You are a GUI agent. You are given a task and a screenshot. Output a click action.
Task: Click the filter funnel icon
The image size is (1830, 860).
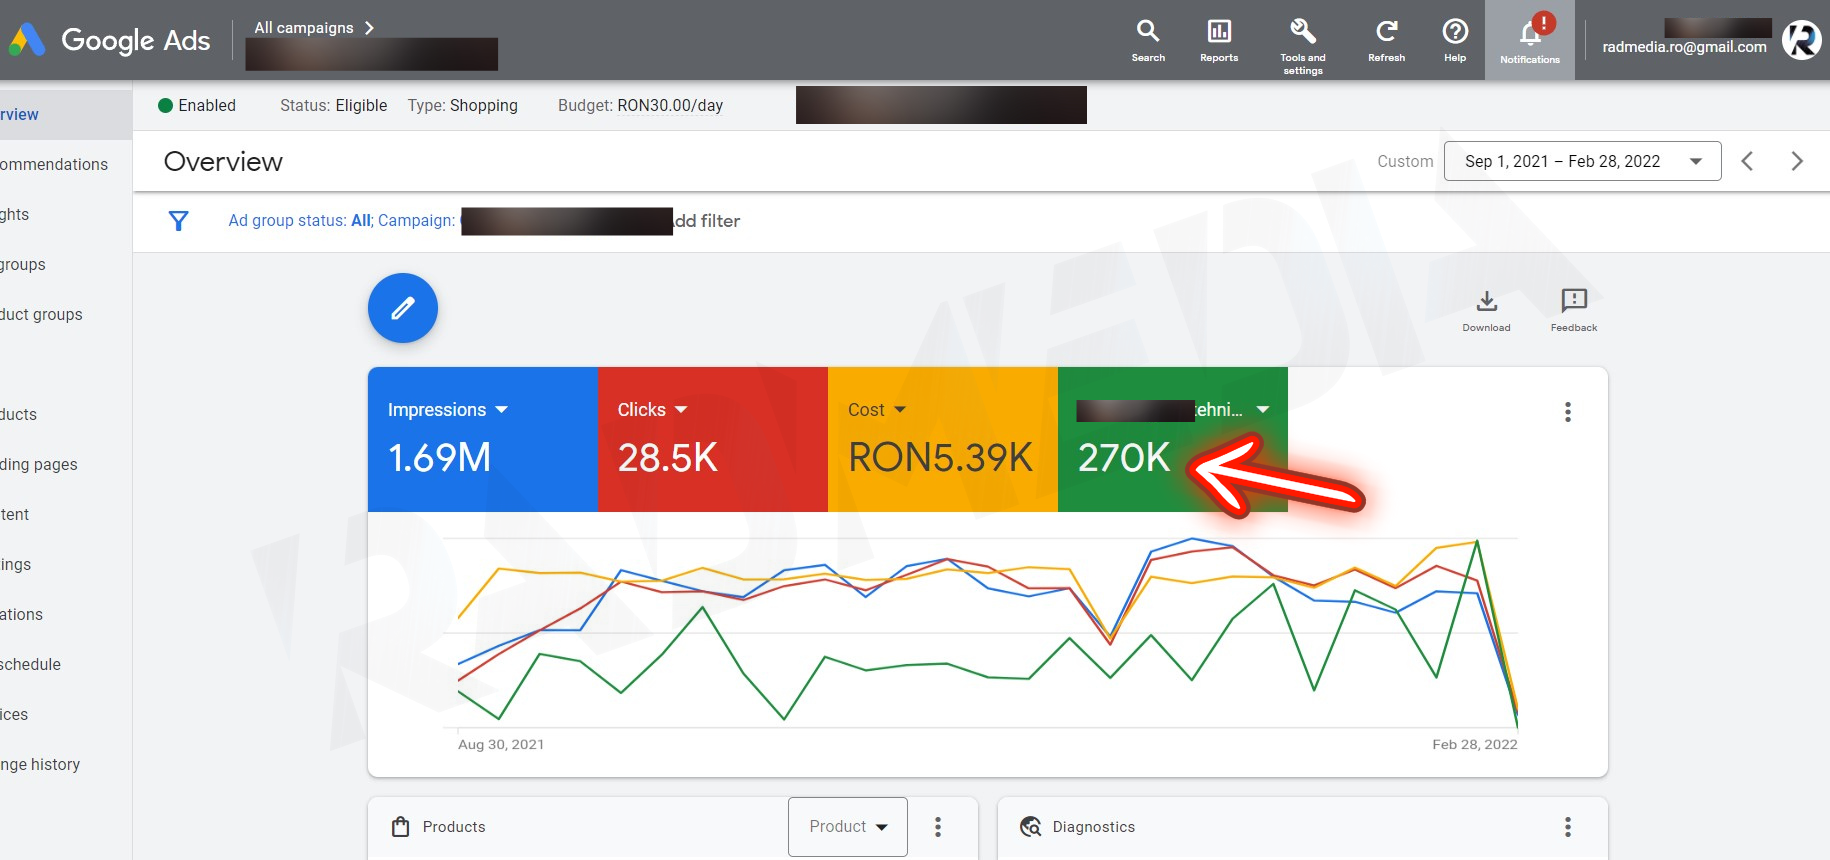pos(179,221)
